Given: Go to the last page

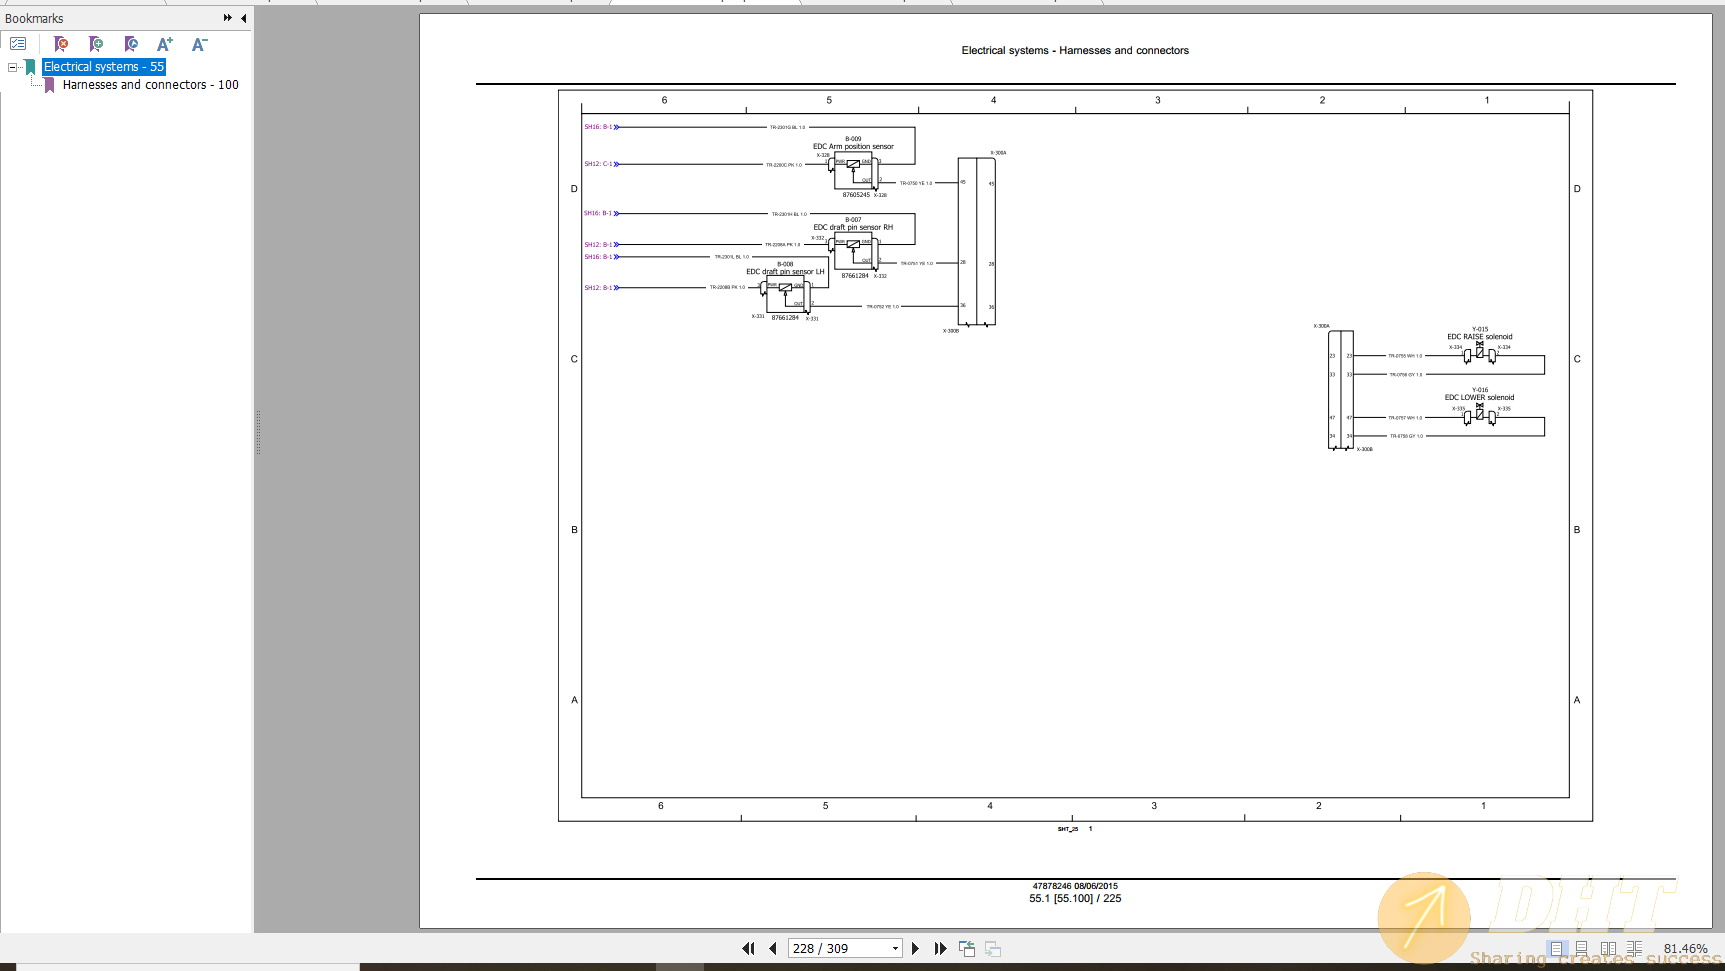Looking at the screenshot, I should click(940, 948).
